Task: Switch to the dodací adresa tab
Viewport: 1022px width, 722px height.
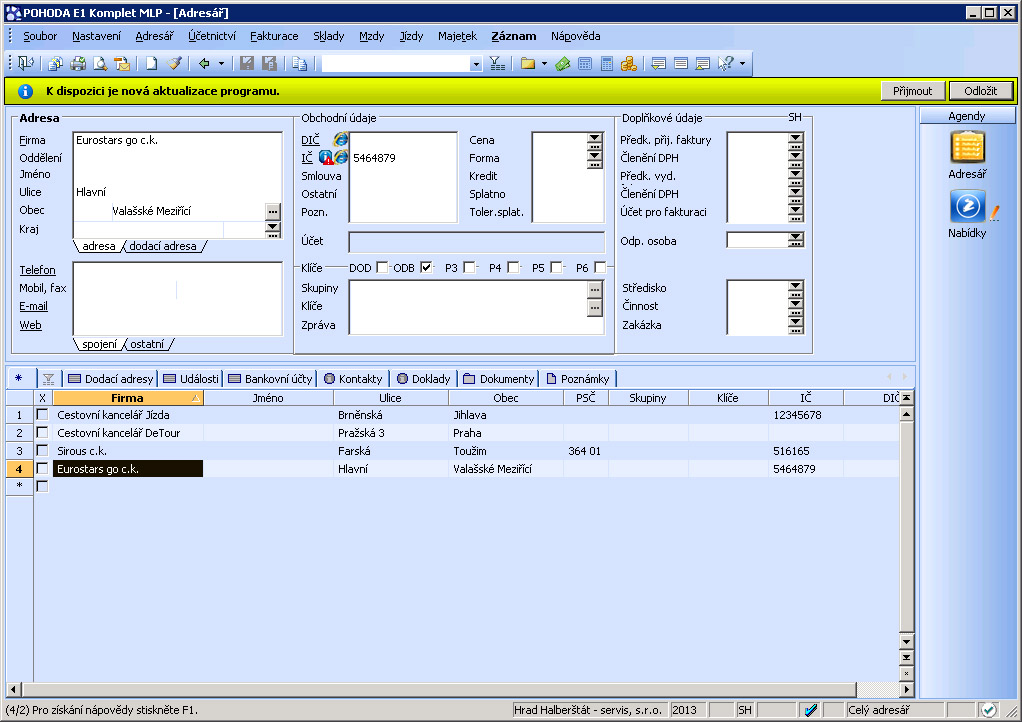Action: [x=163, y=246]
